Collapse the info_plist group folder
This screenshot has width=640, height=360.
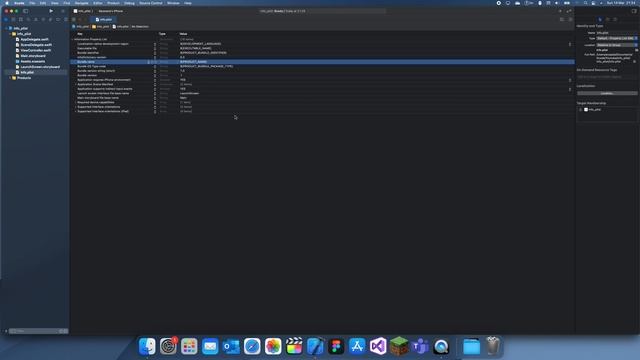[10, 34]
